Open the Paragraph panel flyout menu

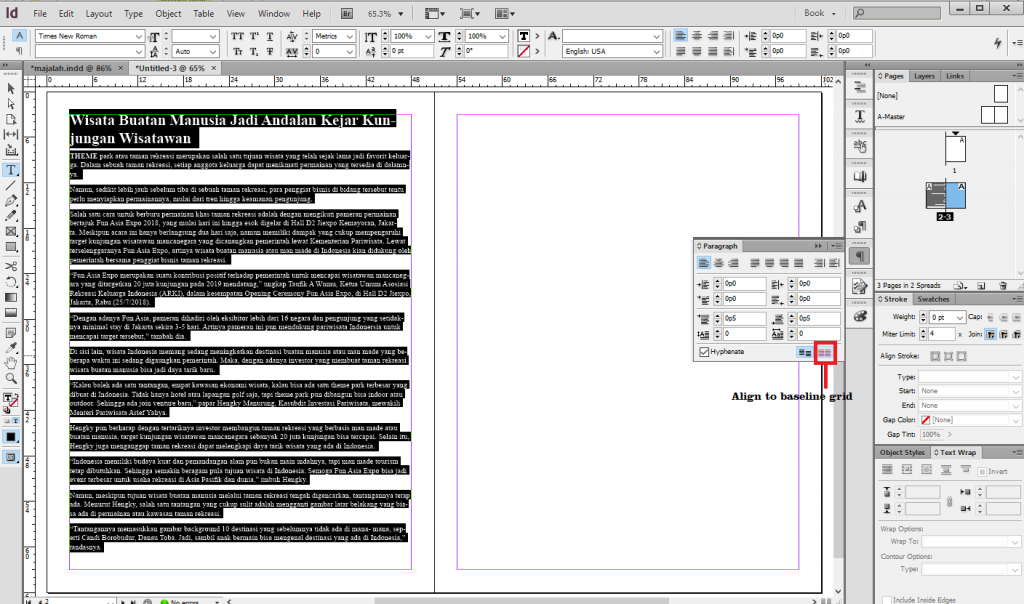click(x=835, y=246)
